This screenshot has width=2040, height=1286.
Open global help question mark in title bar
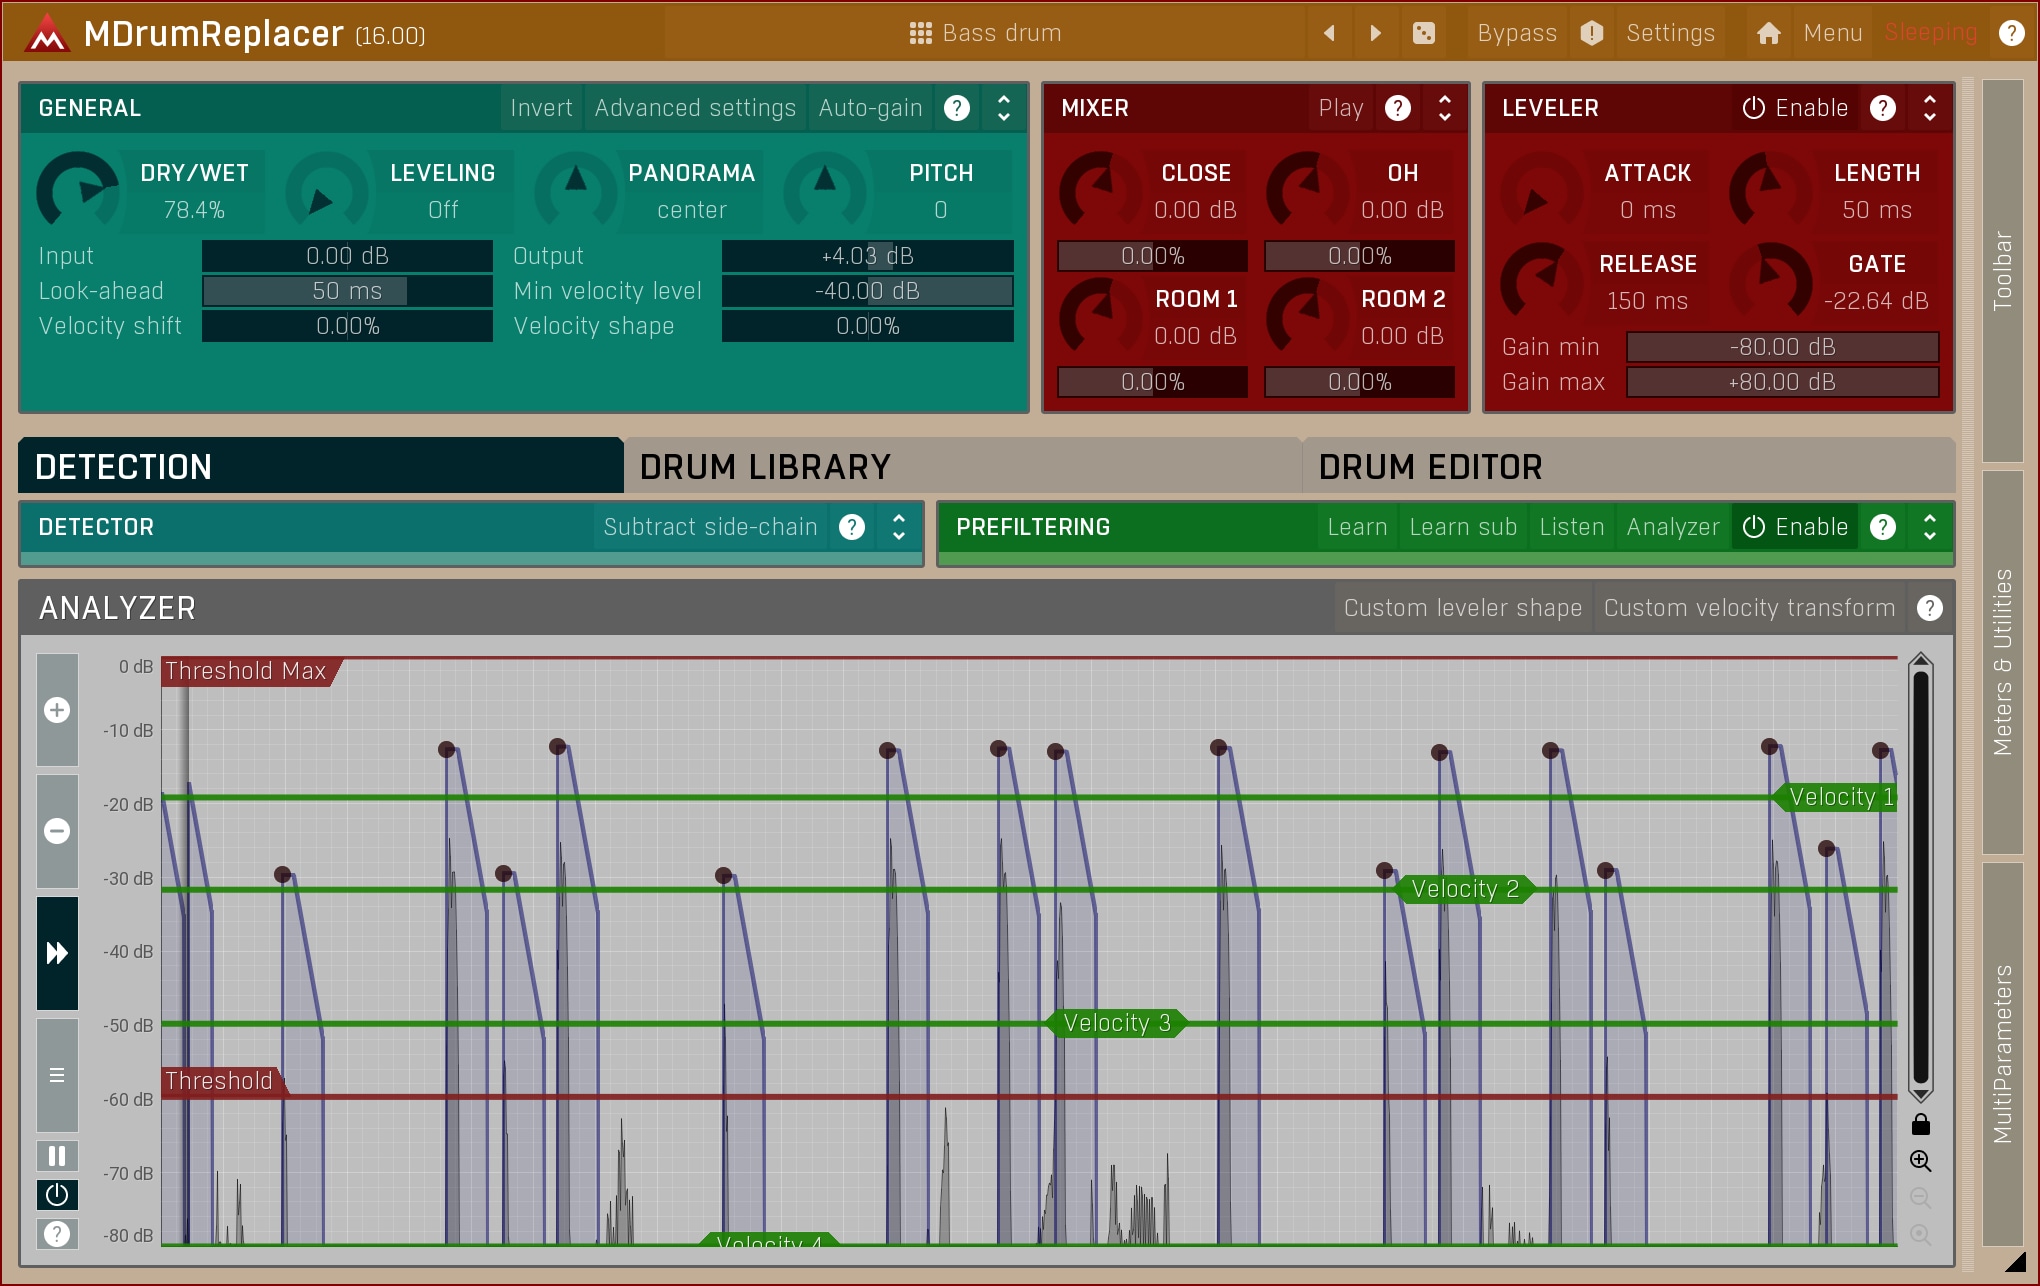pos(2011,33)
